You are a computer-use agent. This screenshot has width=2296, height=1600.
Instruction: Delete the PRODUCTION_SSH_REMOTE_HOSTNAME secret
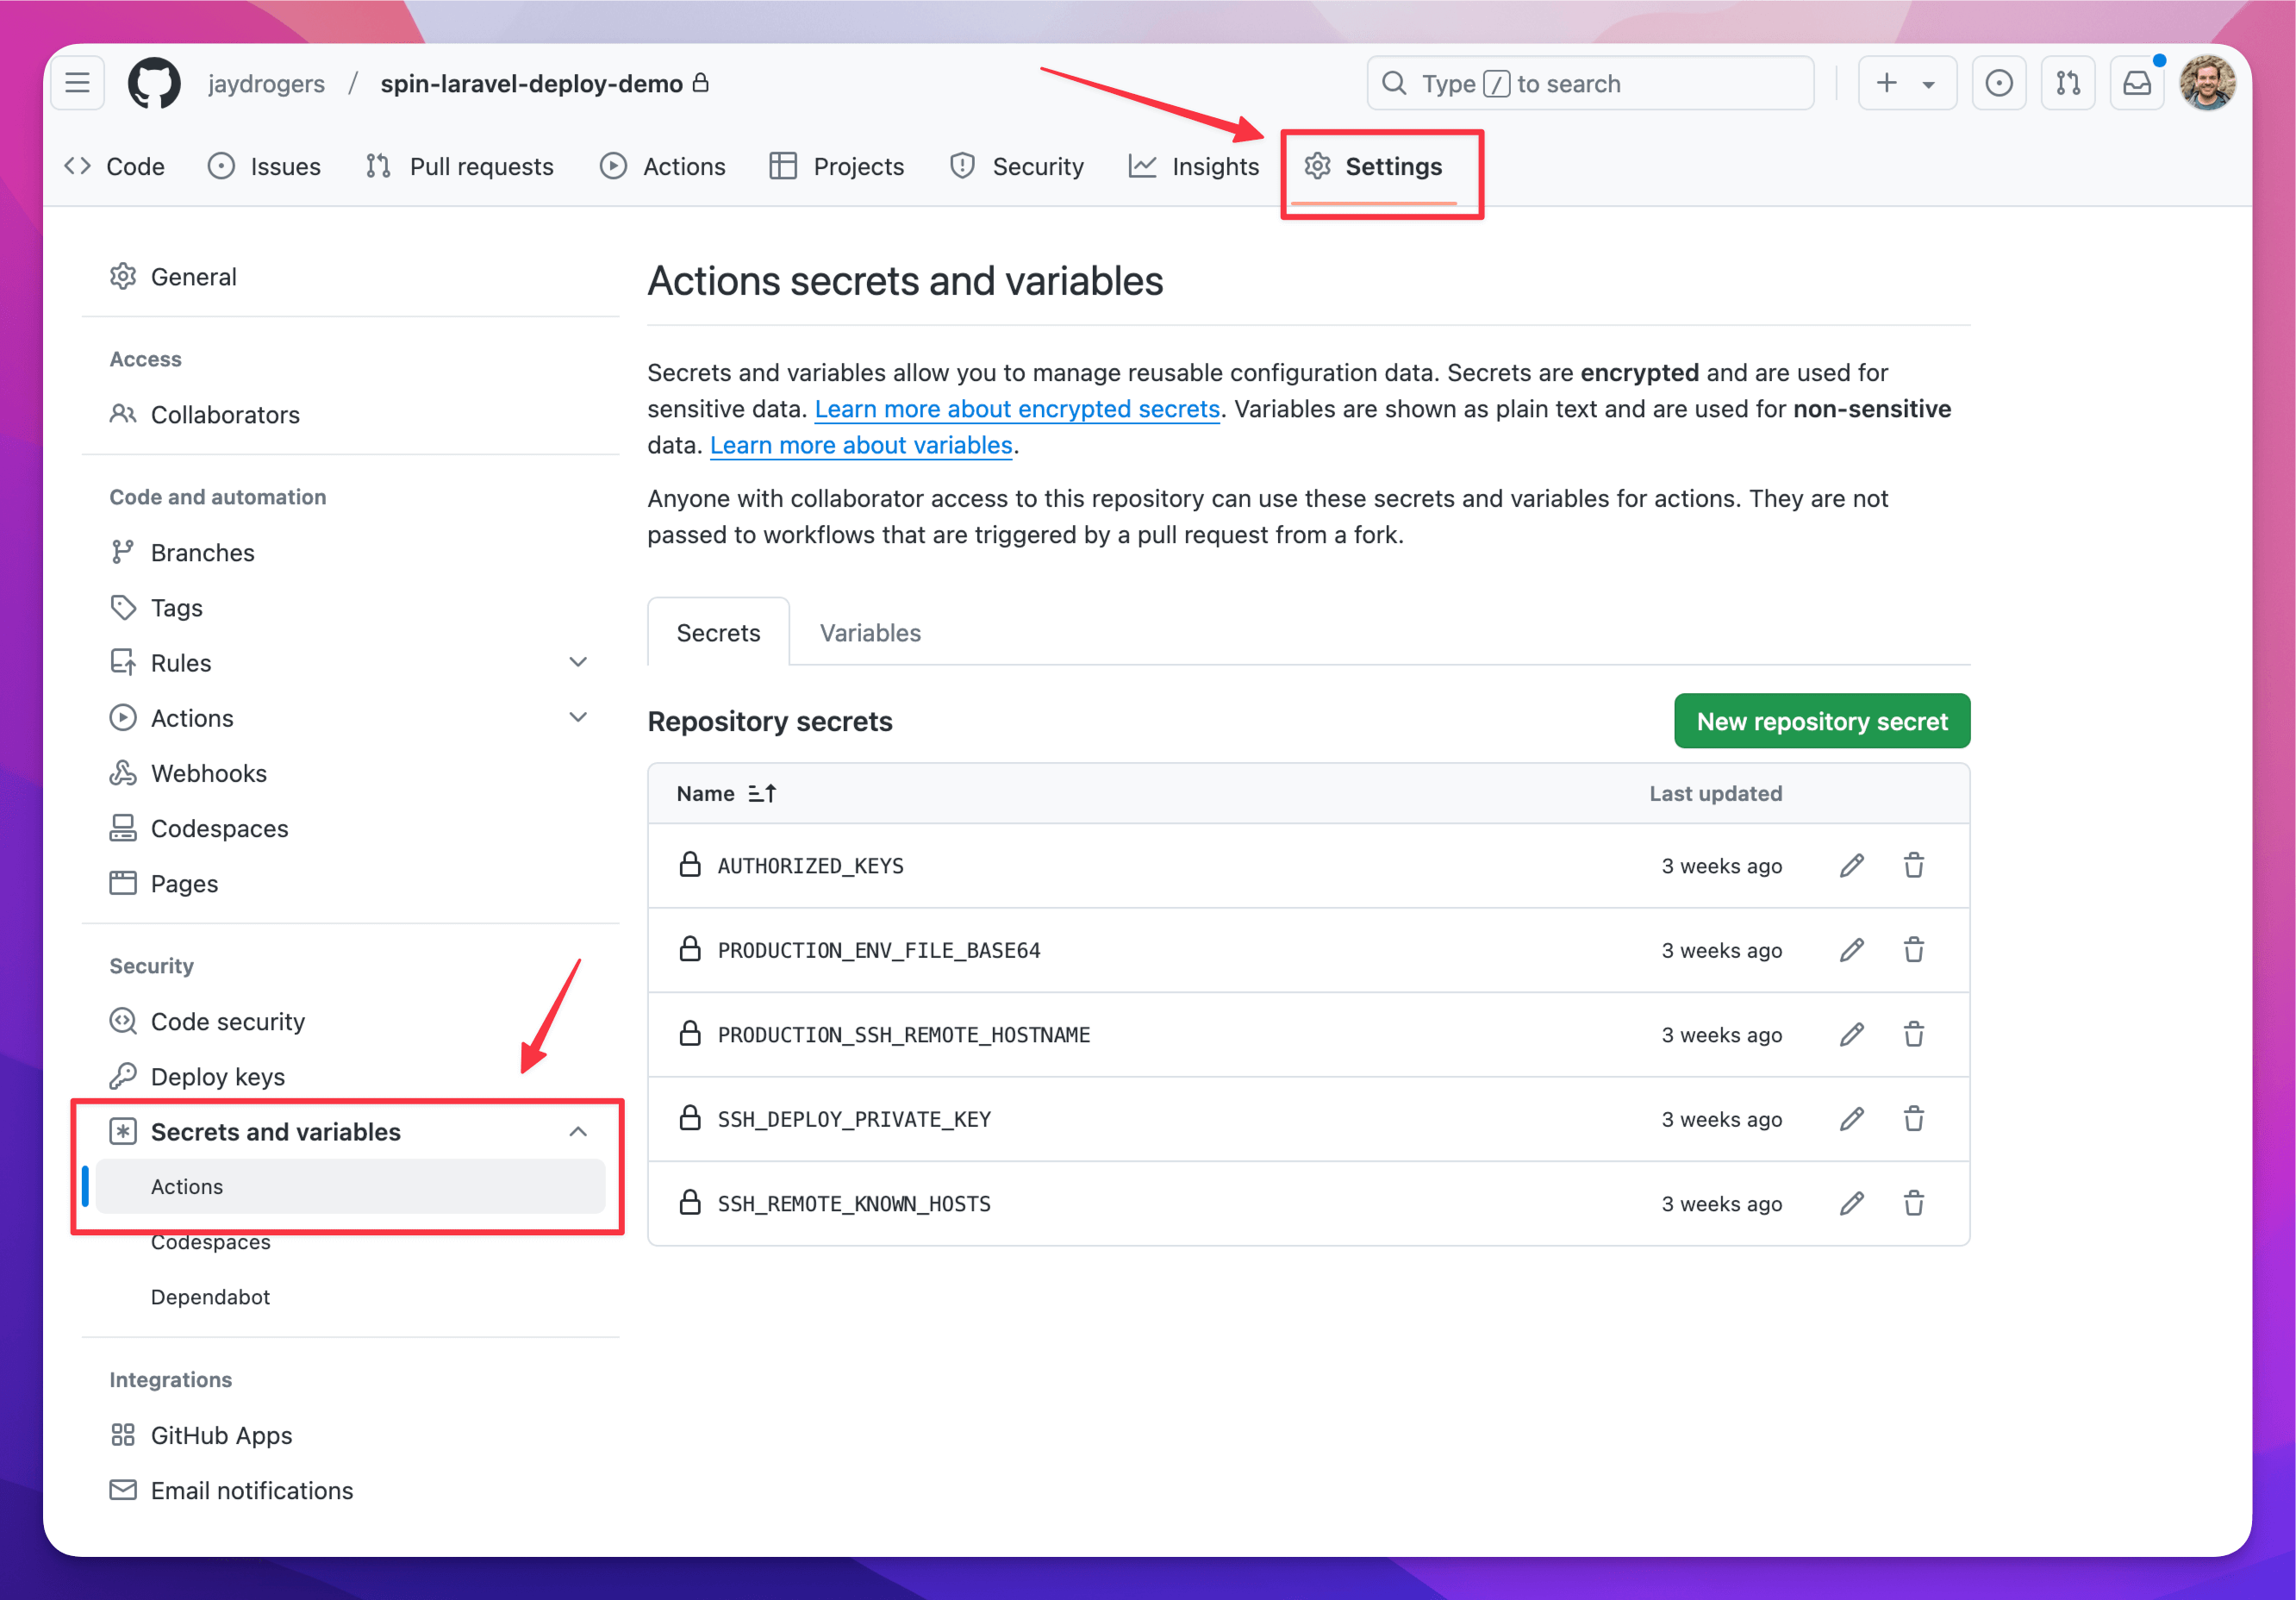coord(1914,1035)
